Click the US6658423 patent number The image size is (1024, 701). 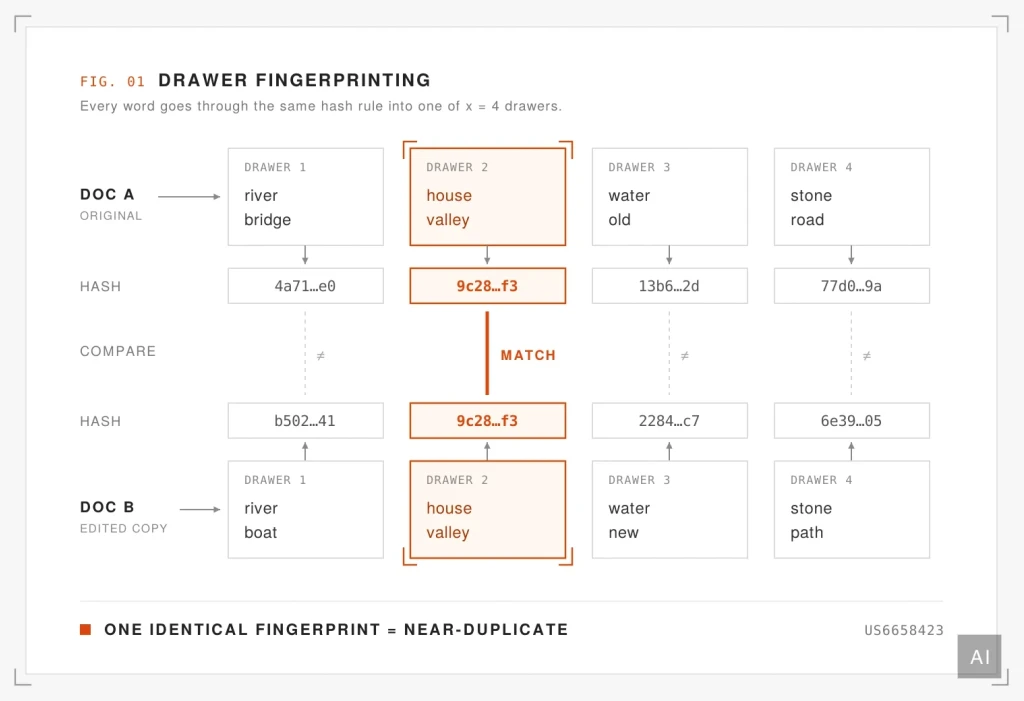(x=904, y=630)
